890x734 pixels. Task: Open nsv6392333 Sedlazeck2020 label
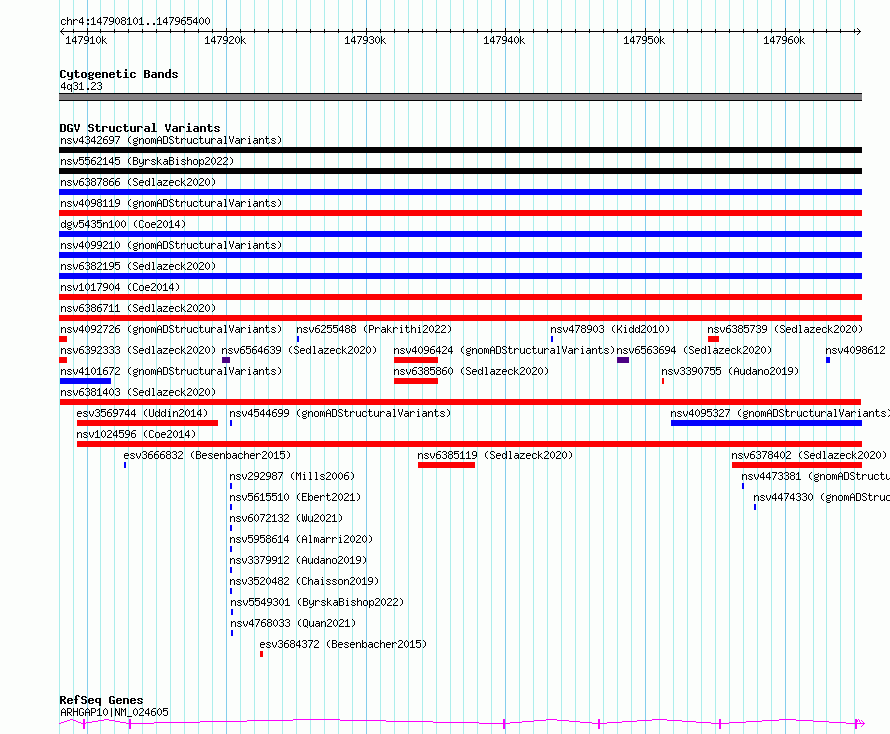pyautogui.click(x=138, y=350)
